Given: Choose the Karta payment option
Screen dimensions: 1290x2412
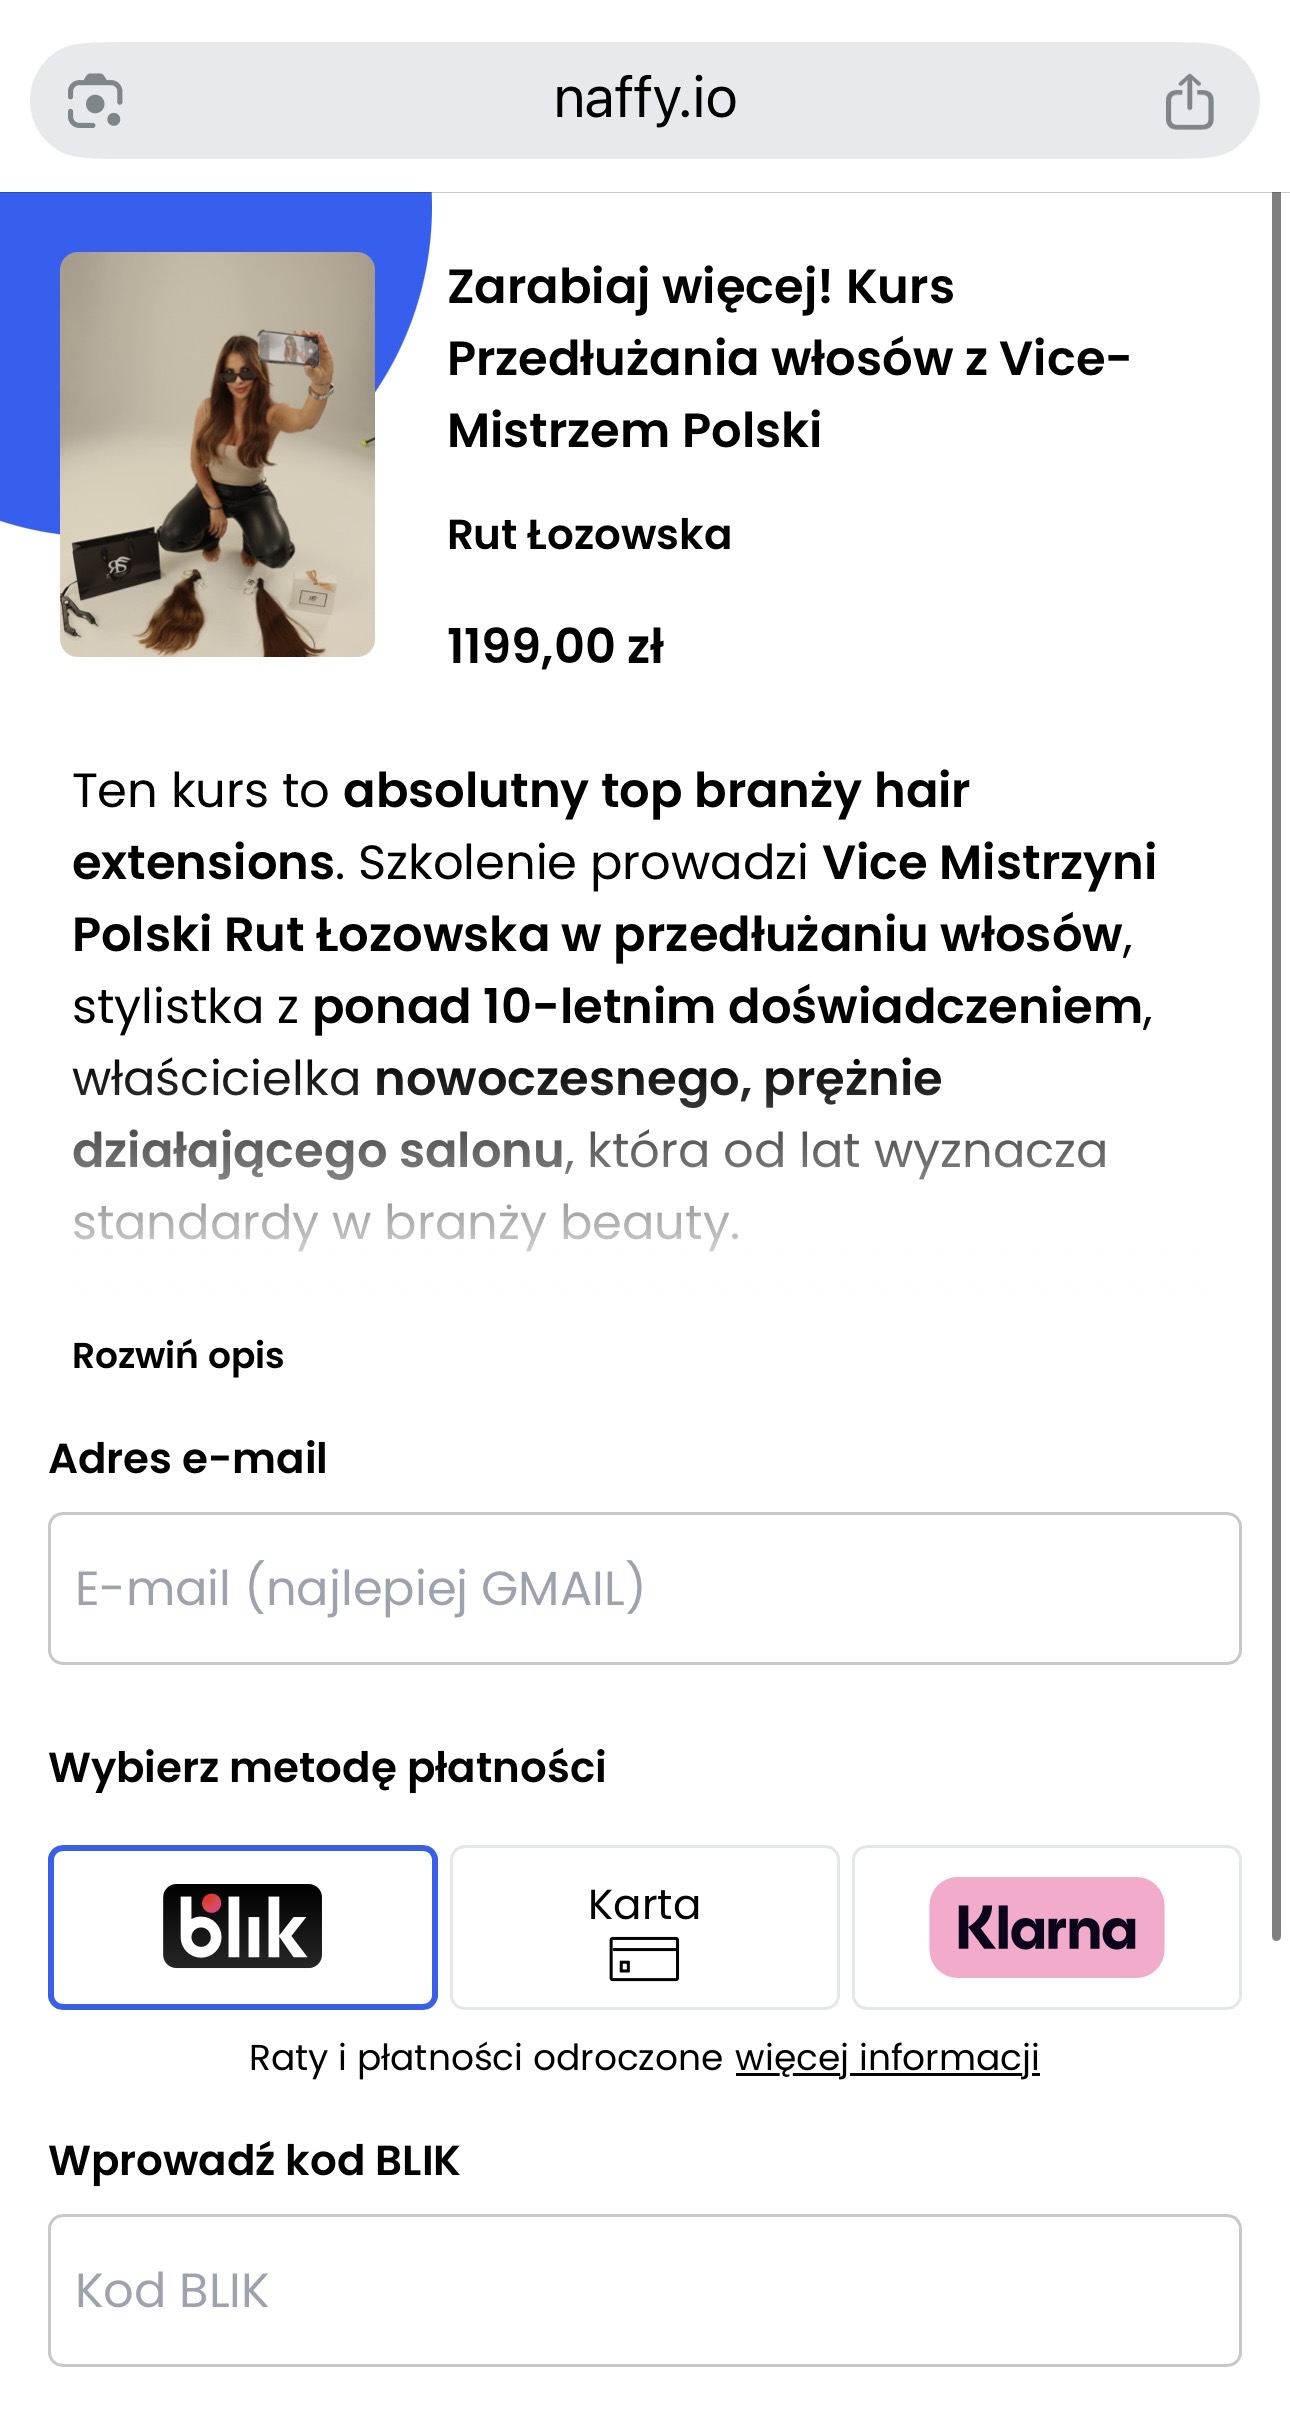Looking at the screenshot, I should click(x=644, y=1926).
